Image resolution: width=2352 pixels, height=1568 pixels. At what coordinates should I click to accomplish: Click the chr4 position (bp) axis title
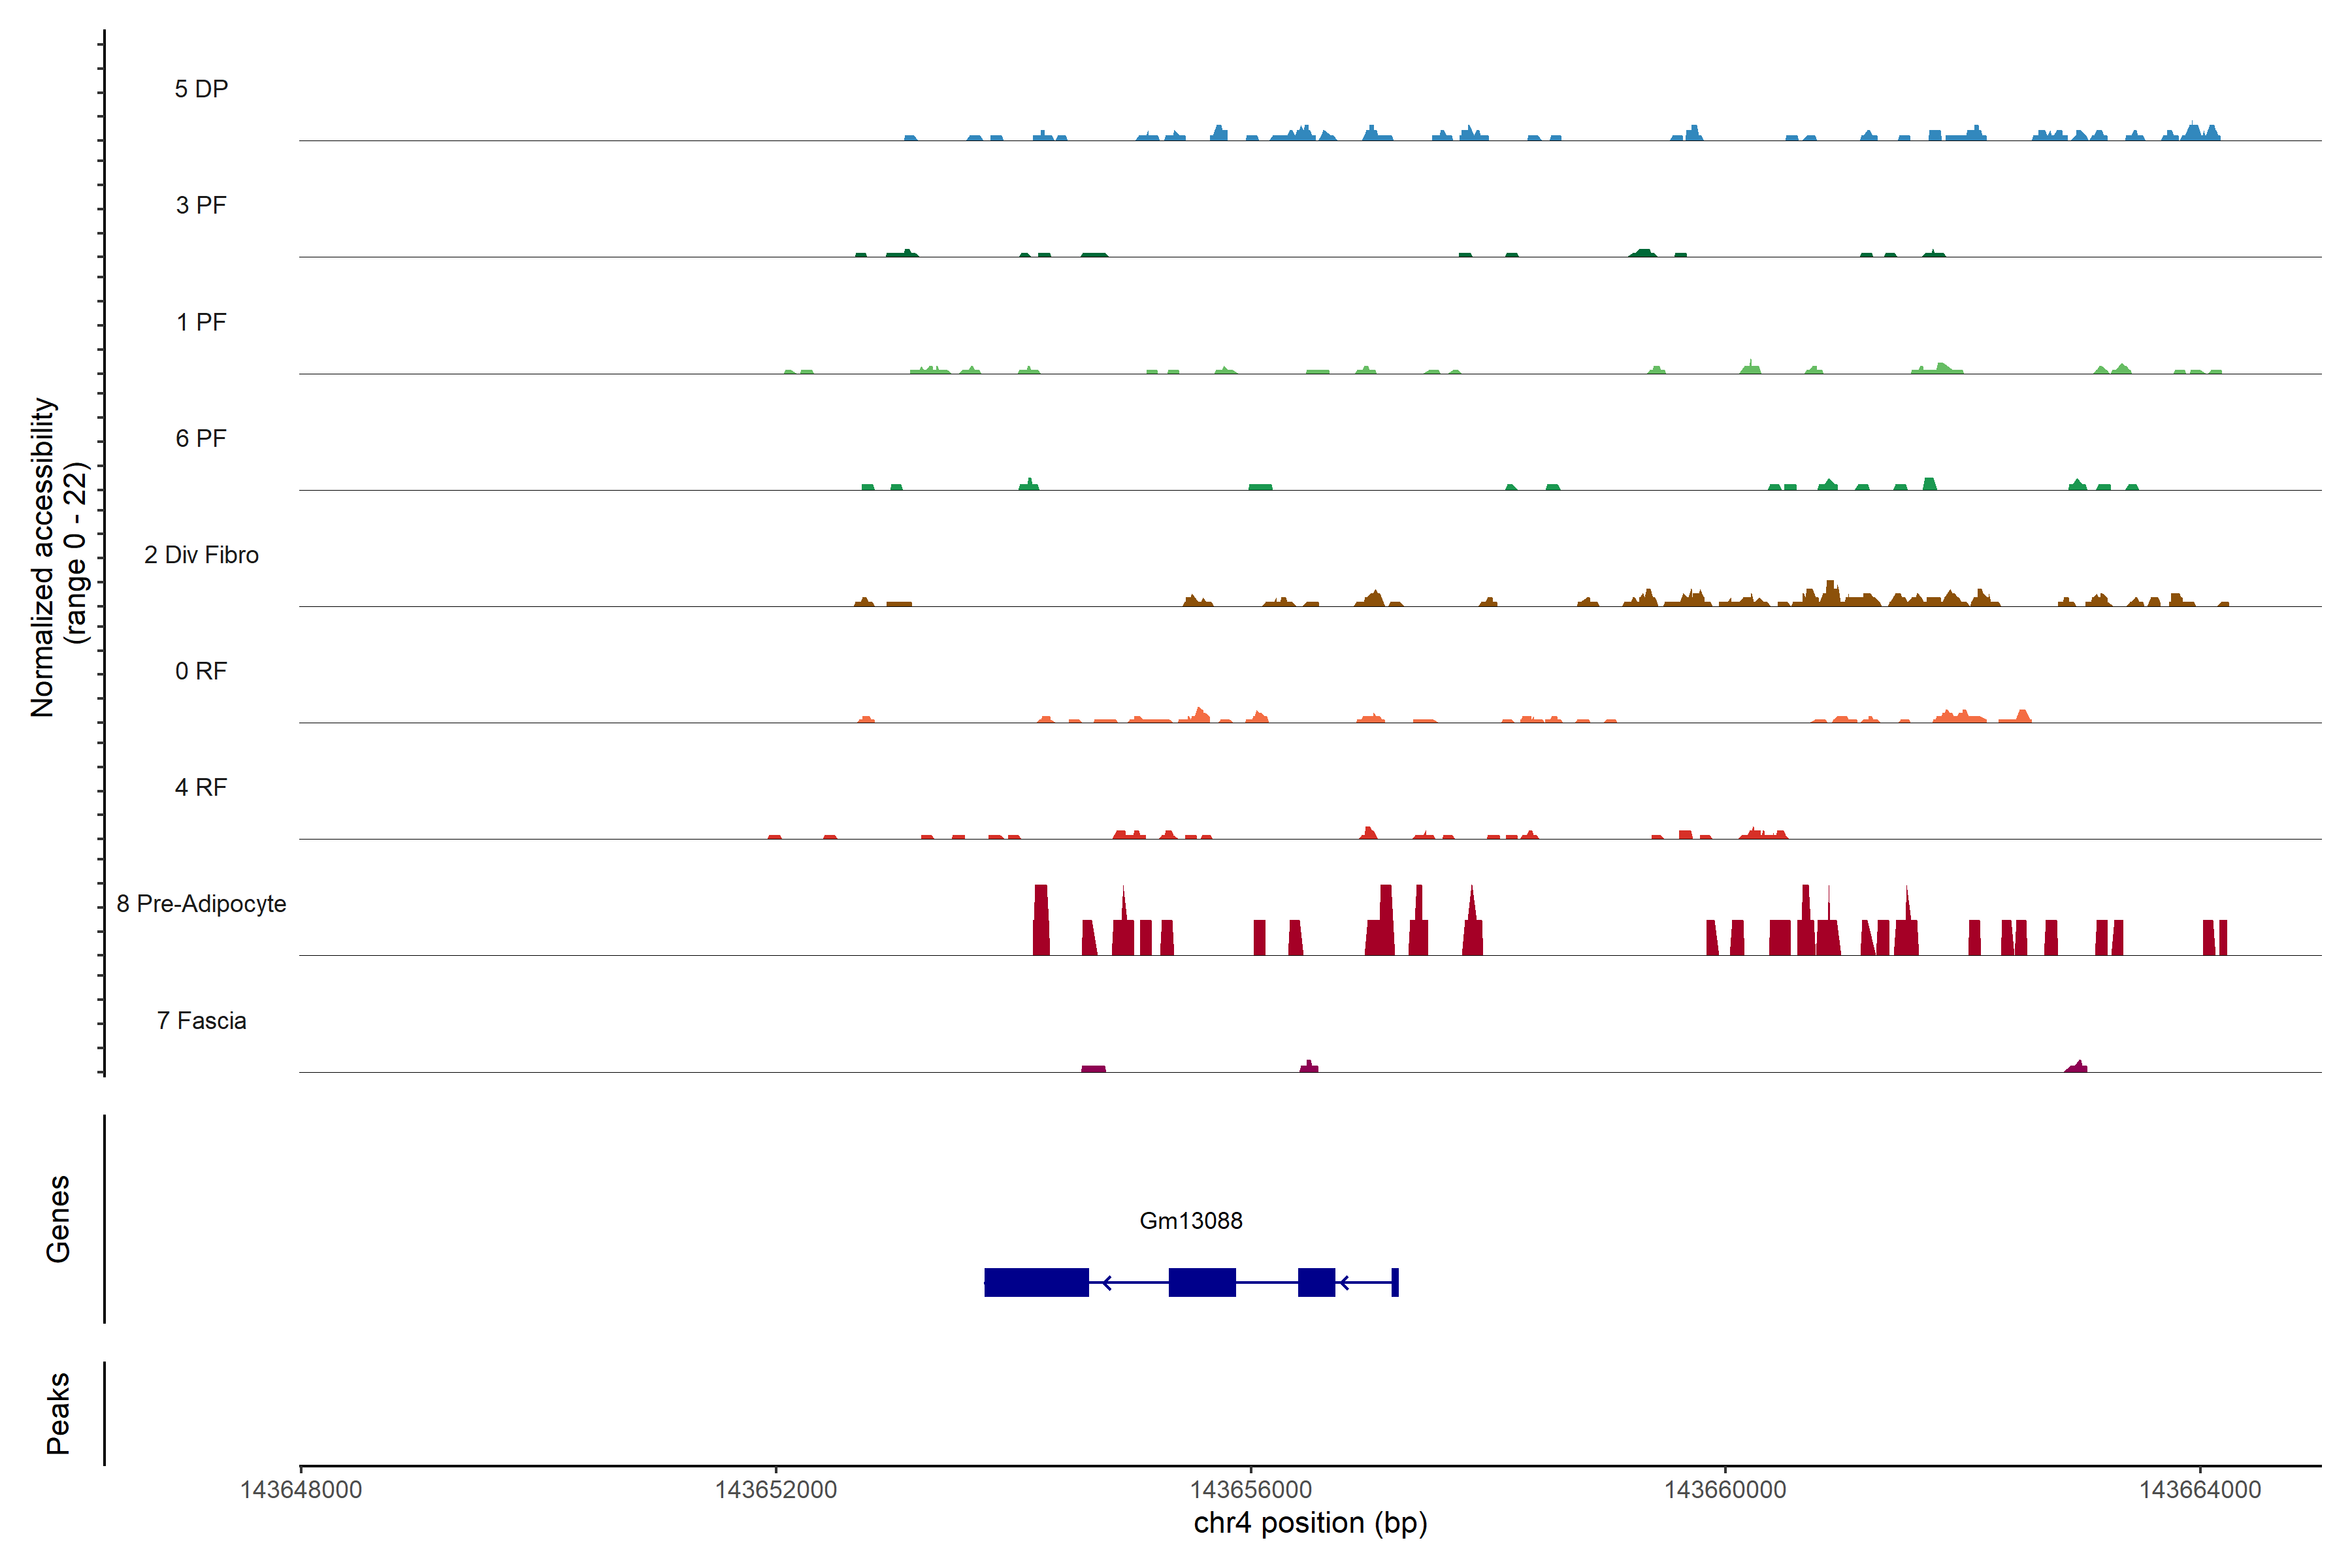(x=1310, y=1523)
